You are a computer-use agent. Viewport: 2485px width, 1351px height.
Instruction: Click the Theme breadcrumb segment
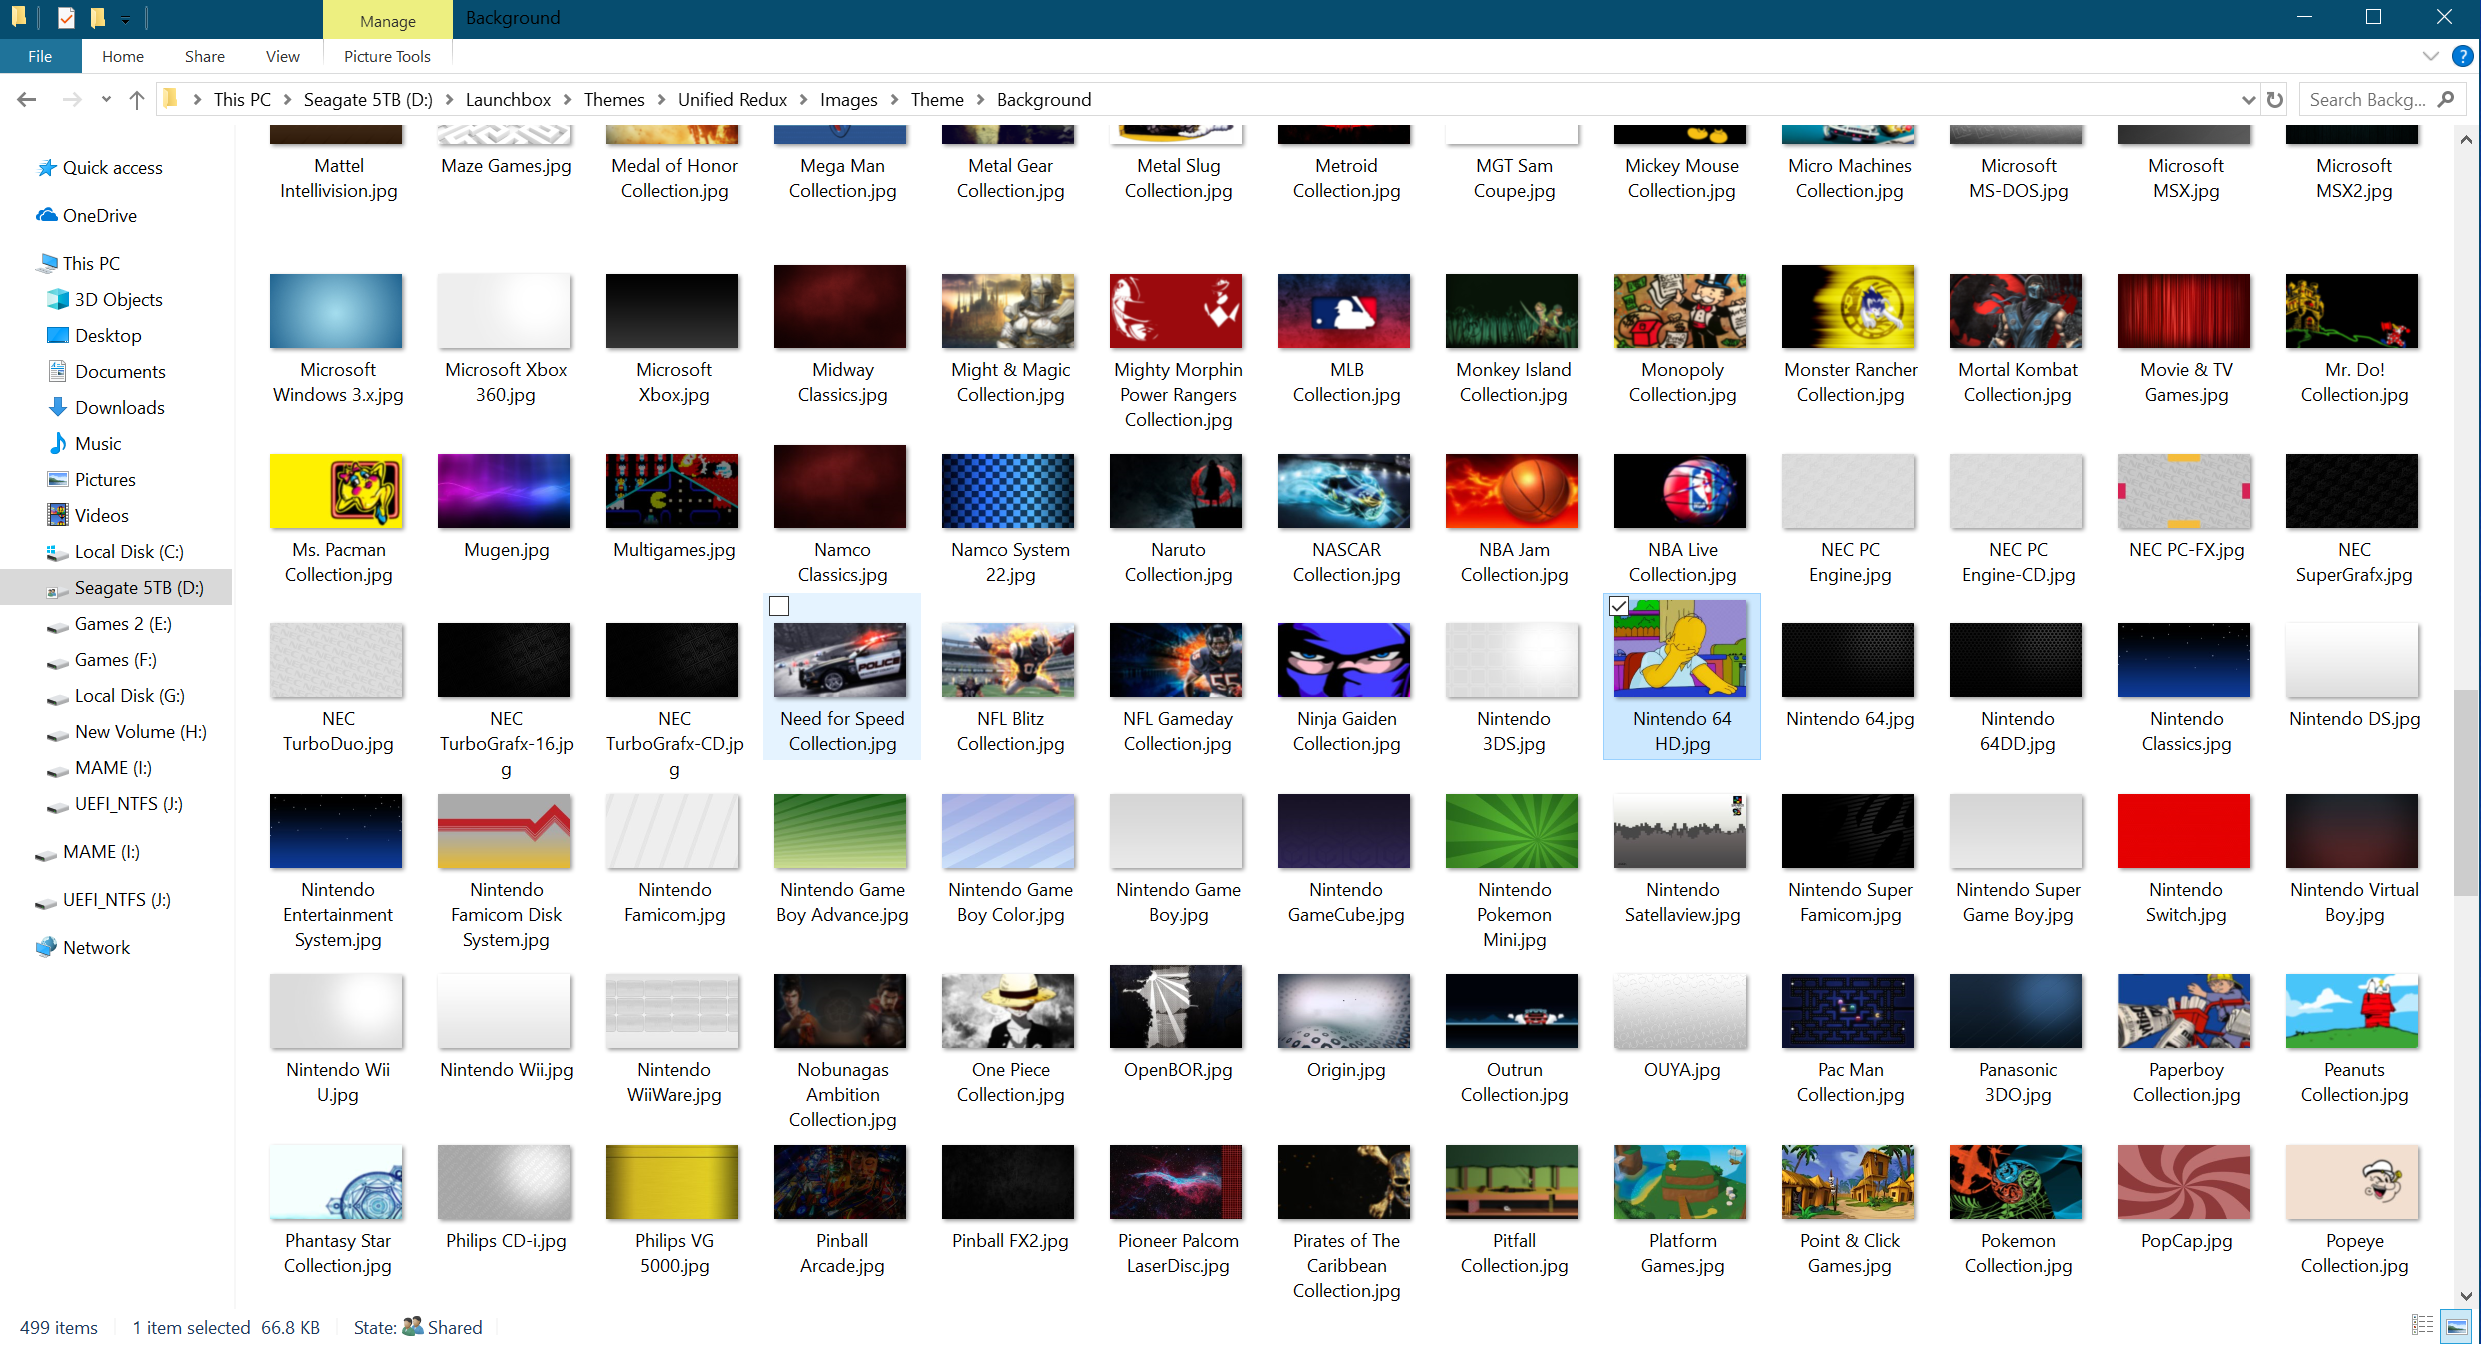click(x=937, y=99)
